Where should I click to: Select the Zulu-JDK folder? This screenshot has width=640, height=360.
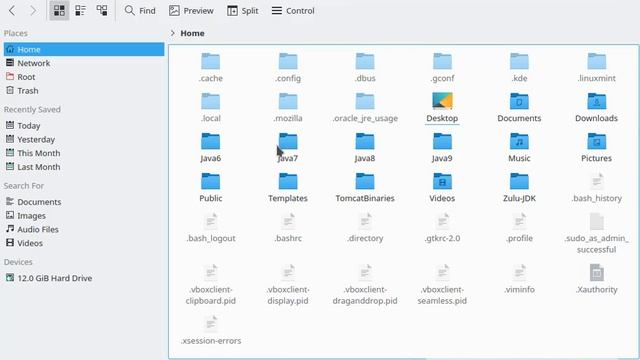click(519, 187)
